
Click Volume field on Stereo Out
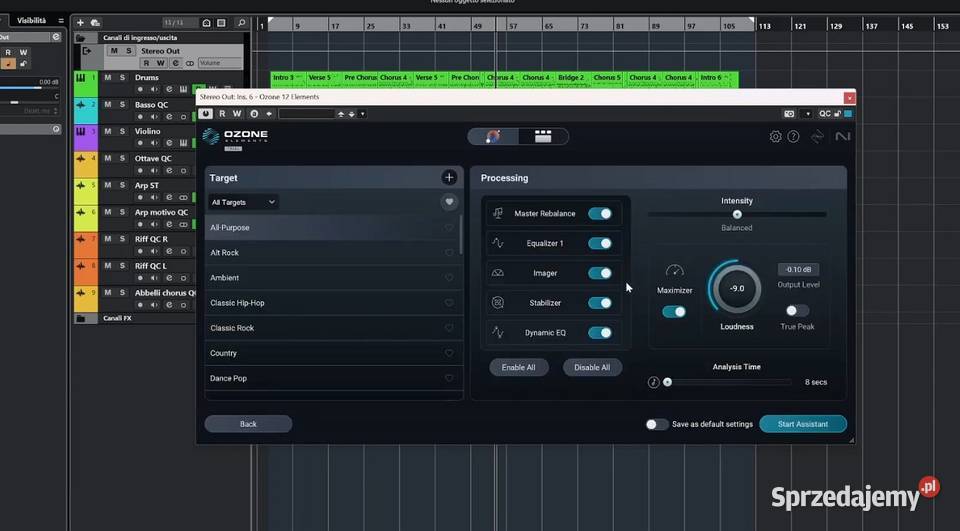[x=219, y=63]
